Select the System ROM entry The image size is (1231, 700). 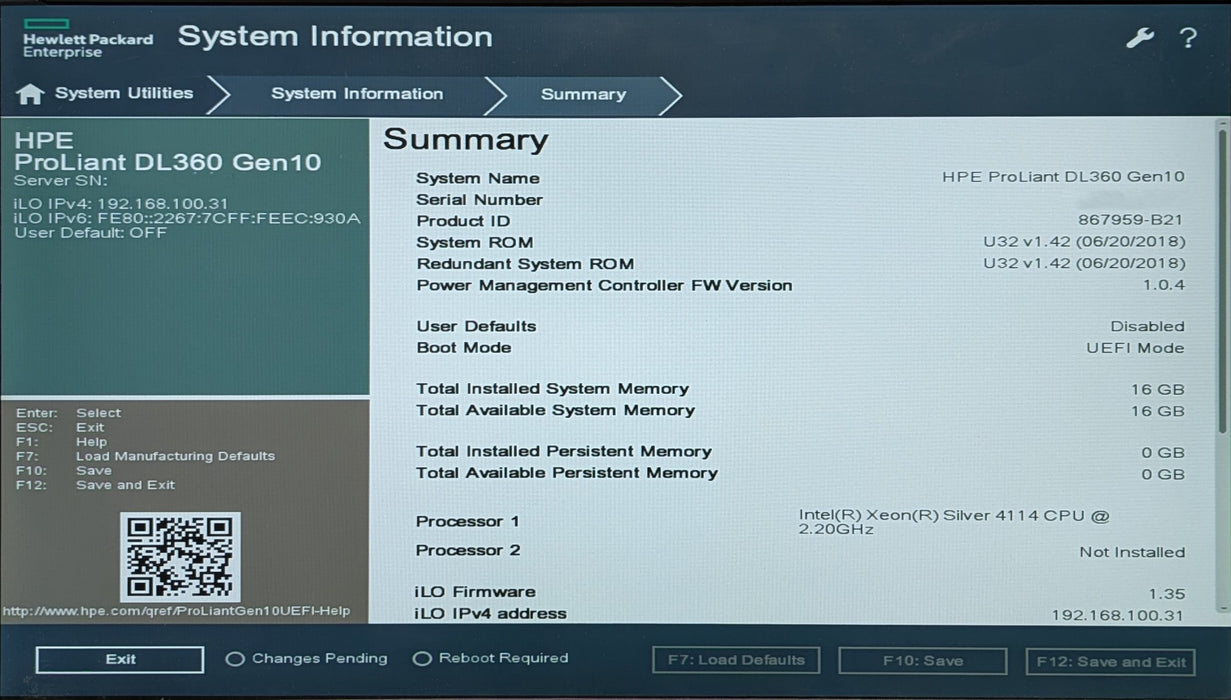(800, 242)
